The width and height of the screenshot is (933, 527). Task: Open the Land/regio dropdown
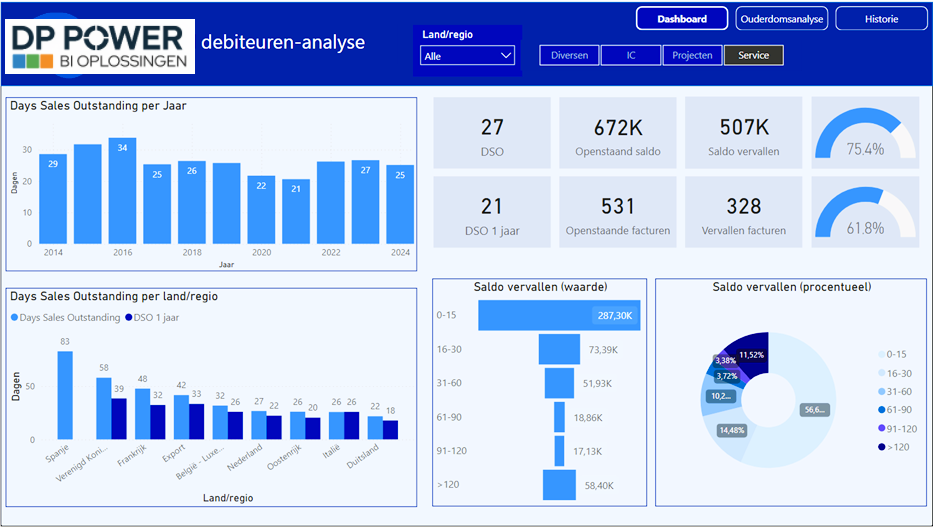click(468, 56)
